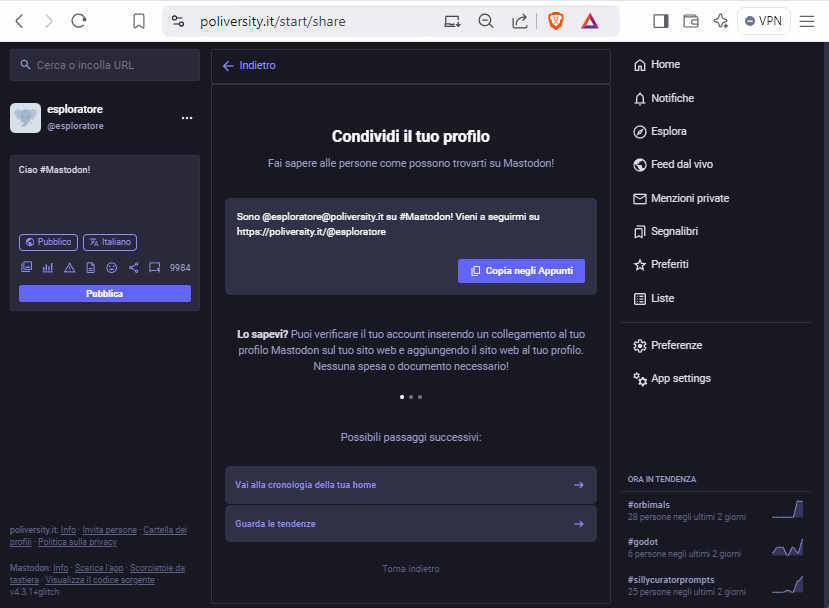The width and height of the screenshot is (829, 608).
Task: Click the browser forward arrow
Action: 49,21
